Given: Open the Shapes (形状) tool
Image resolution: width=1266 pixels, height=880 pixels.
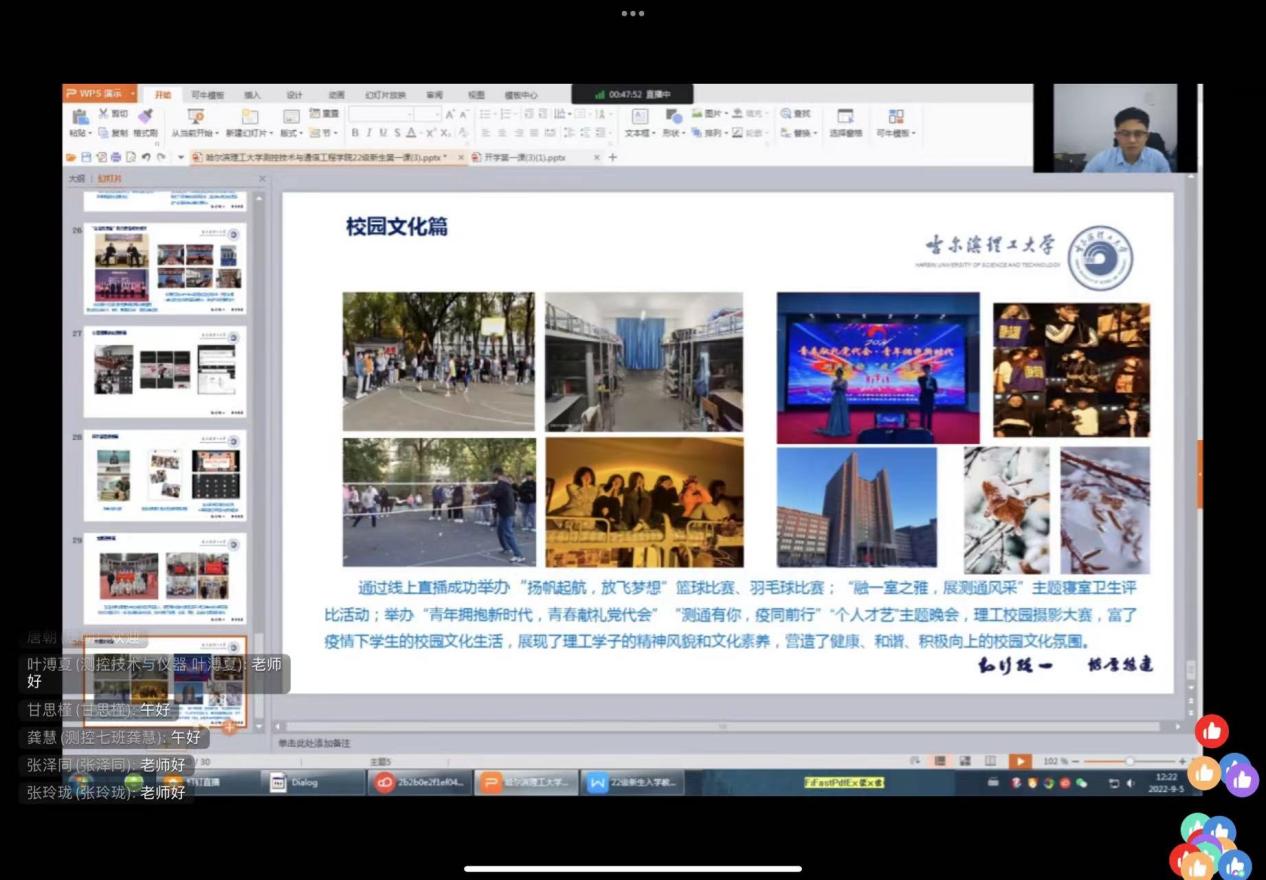Looking at the screenshot, I should pos(673,117).
